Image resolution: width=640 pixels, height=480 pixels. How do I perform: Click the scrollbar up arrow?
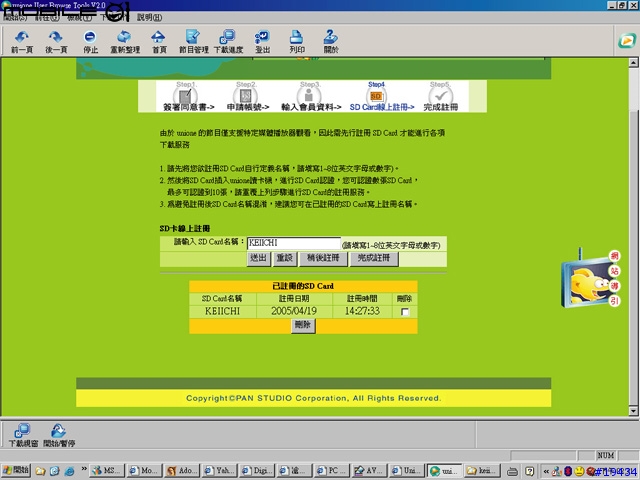633,62
